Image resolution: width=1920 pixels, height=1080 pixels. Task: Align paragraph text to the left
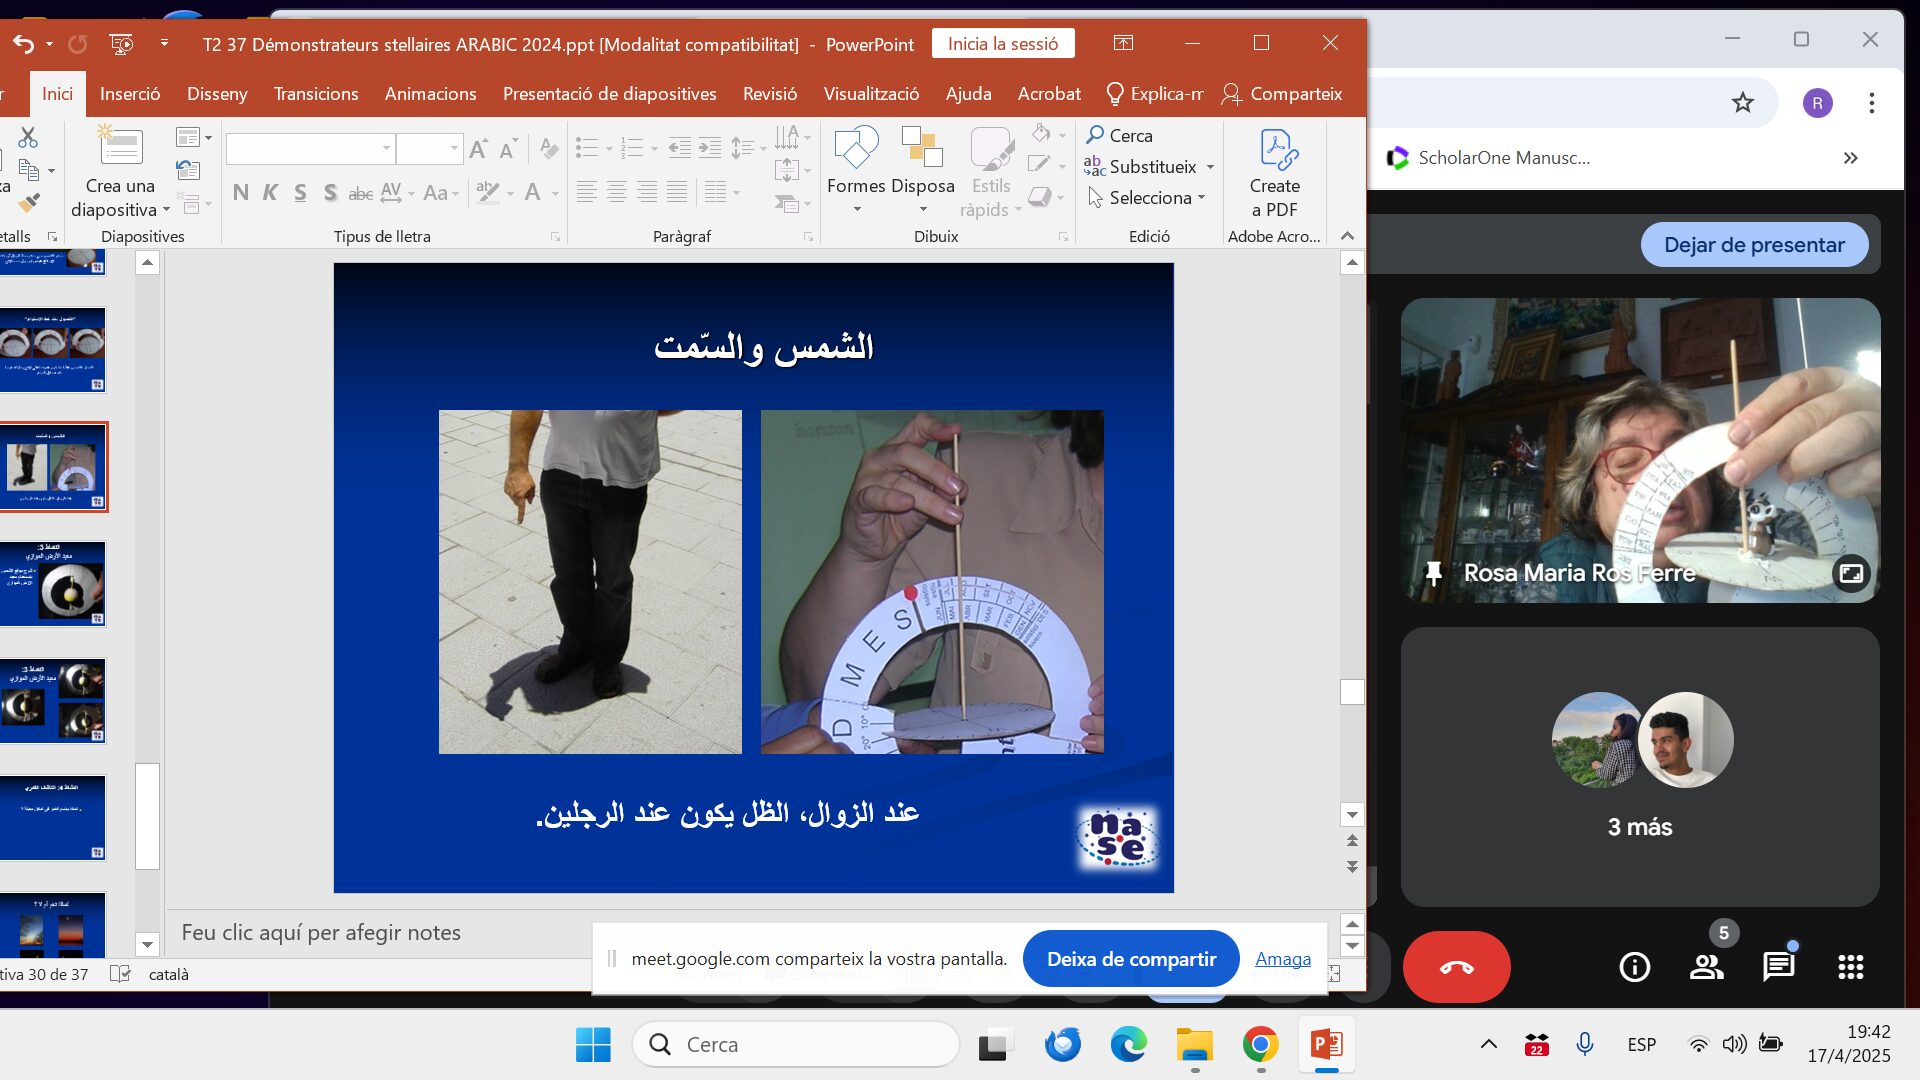point(587,192)
